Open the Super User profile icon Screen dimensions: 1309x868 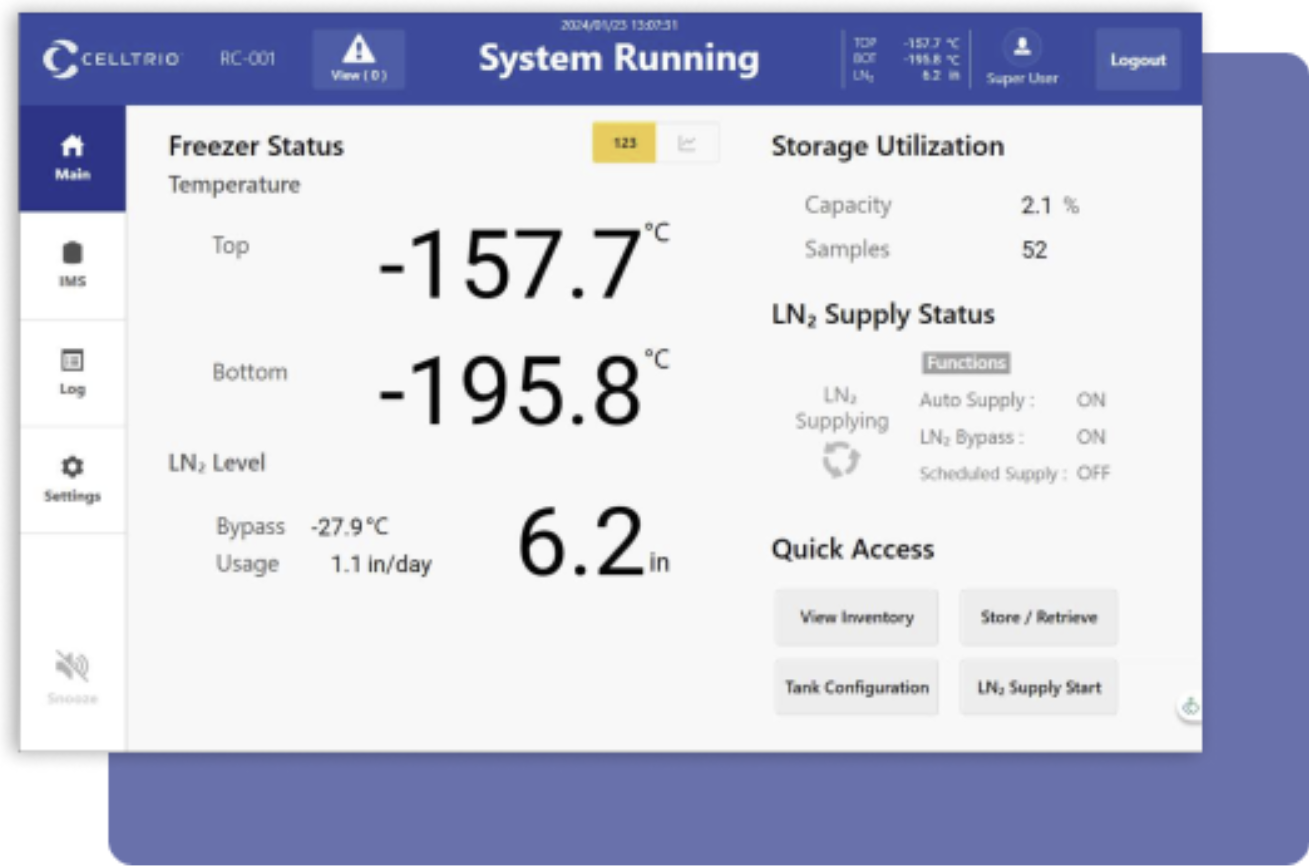tap(1022, 47)
